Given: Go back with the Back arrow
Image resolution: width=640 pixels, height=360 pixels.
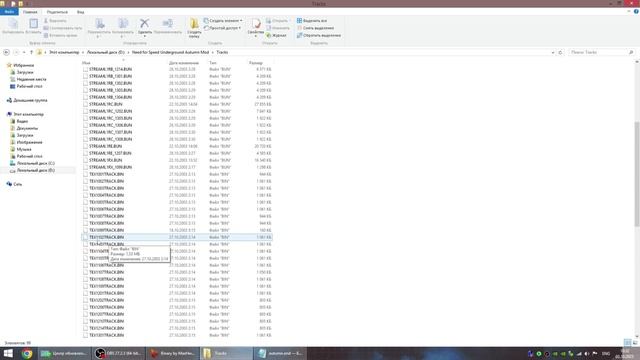Looking at the screenshot, I should click(x=6, y=52).
